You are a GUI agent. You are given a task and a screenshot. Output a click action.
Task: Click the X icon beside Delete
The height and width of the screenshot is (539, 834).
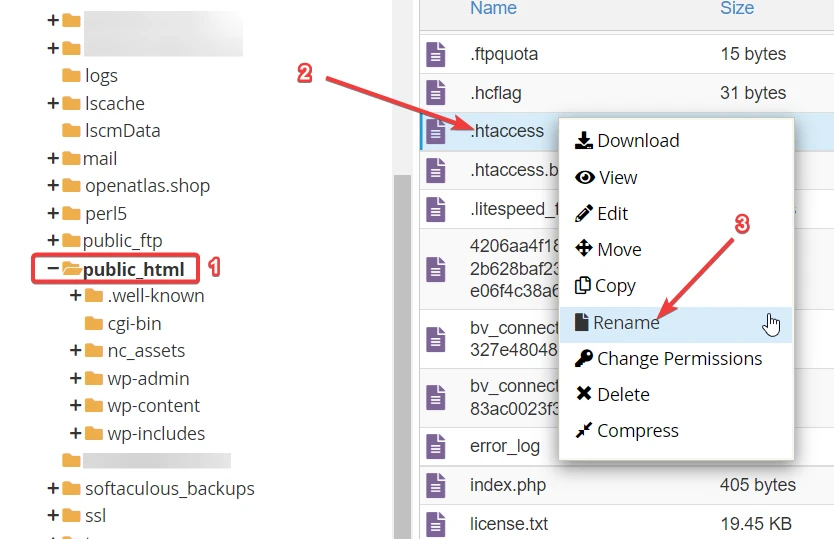click(584, 394)
